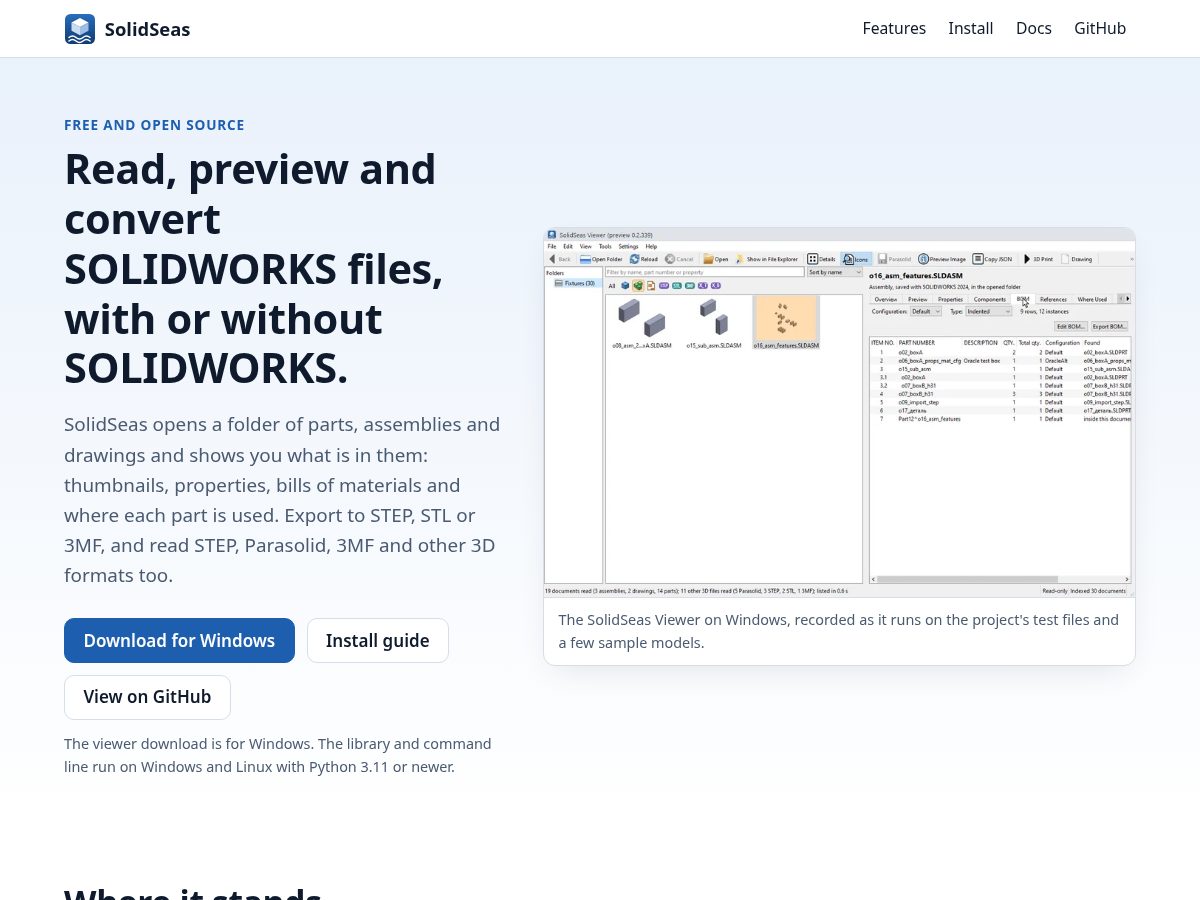Click the SolidSeas Viewer title bar icon
This screenshot has height=900, width=1200.
pos(552,235)
